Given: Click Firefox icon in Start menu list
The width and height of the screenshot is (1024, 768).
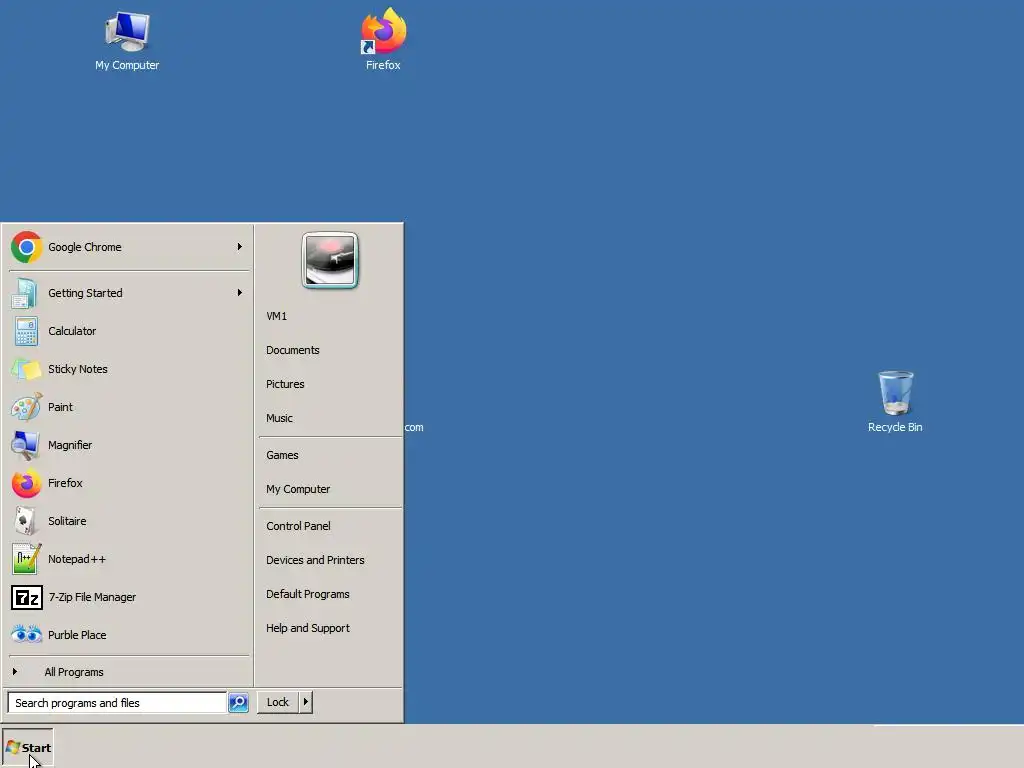Looking at the screenshot, I should pos(26,483).
